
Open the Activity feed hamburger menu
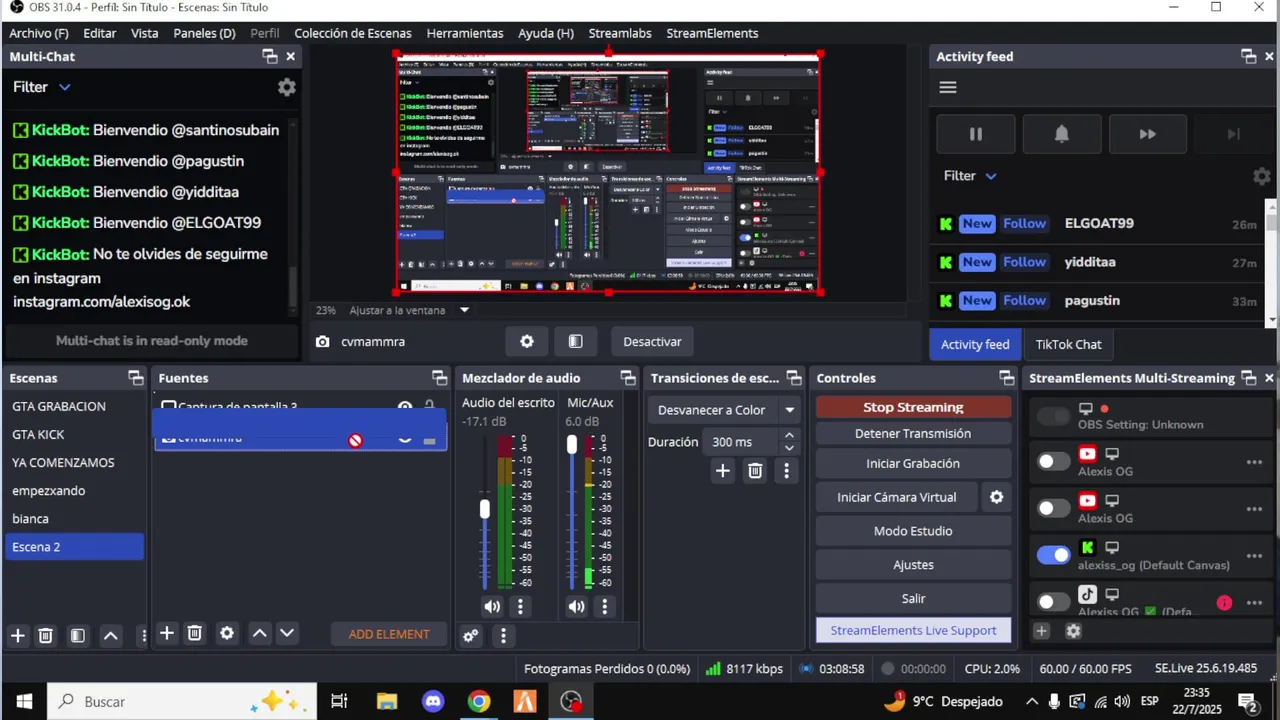(x=948, y=87)
